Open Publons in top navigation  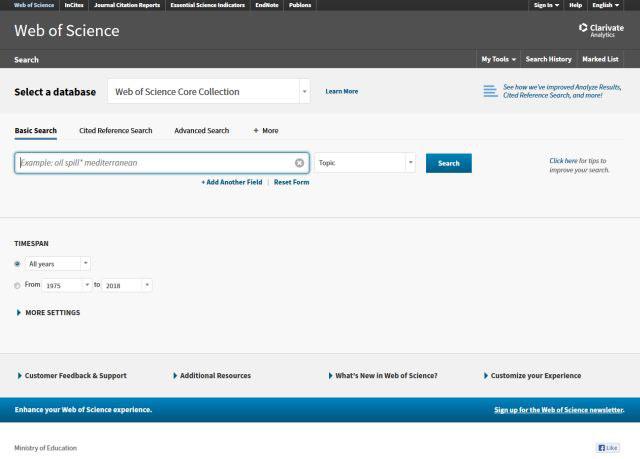300,5
